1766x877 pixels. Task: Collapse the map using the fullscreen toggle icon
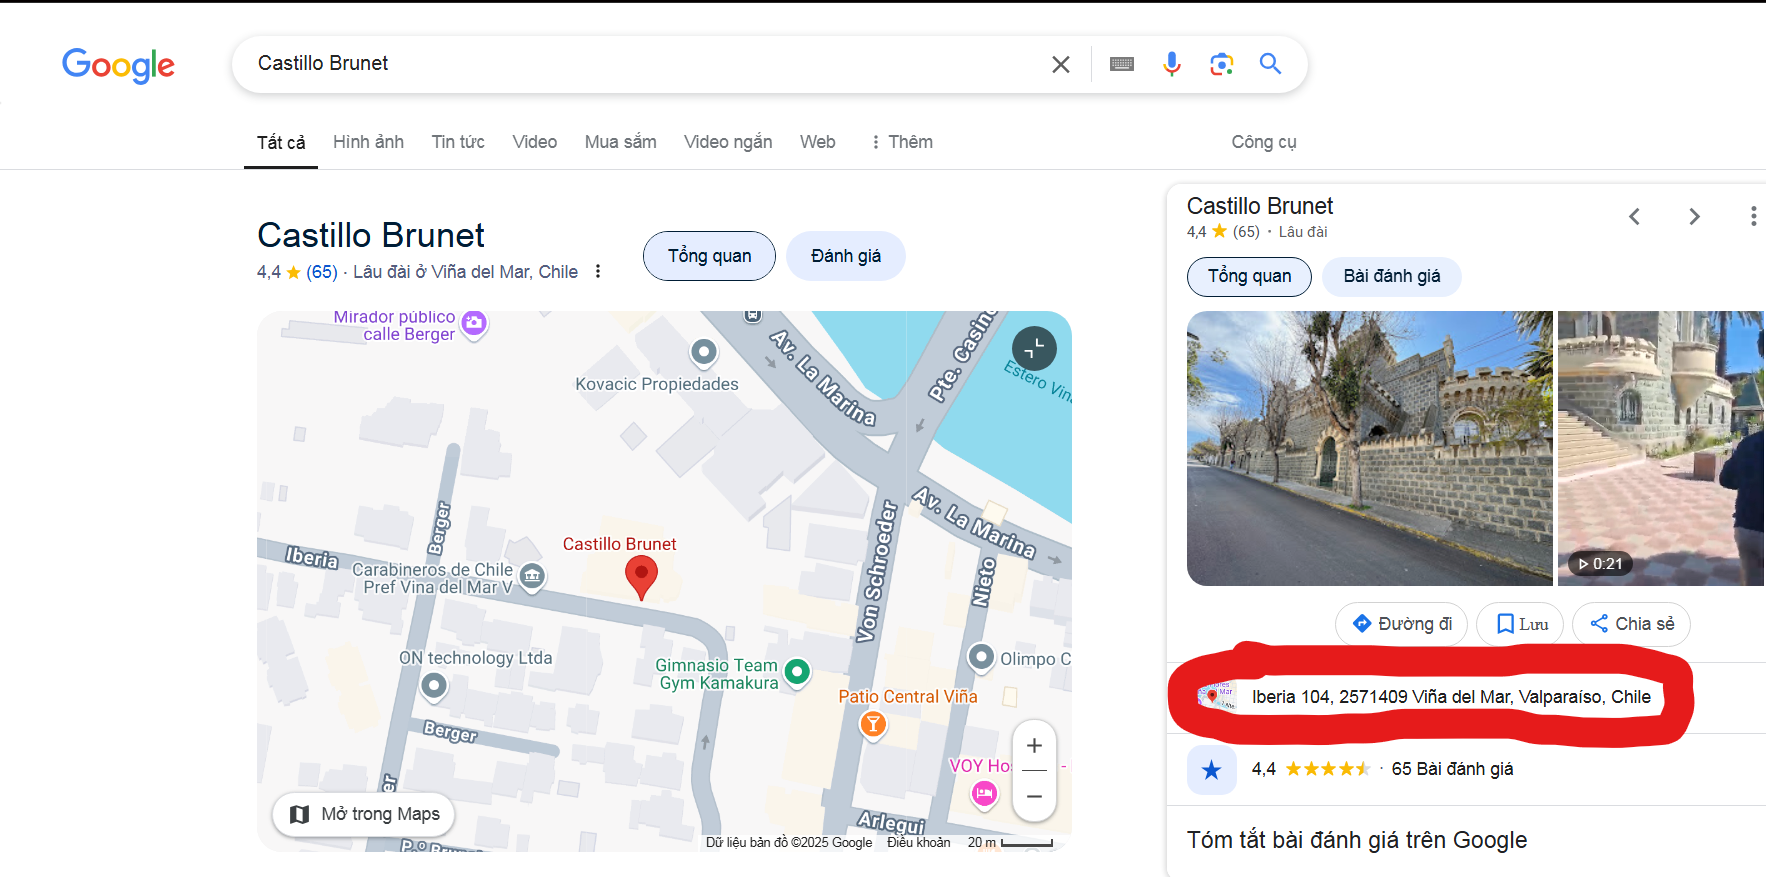[x=1034, y=349]
